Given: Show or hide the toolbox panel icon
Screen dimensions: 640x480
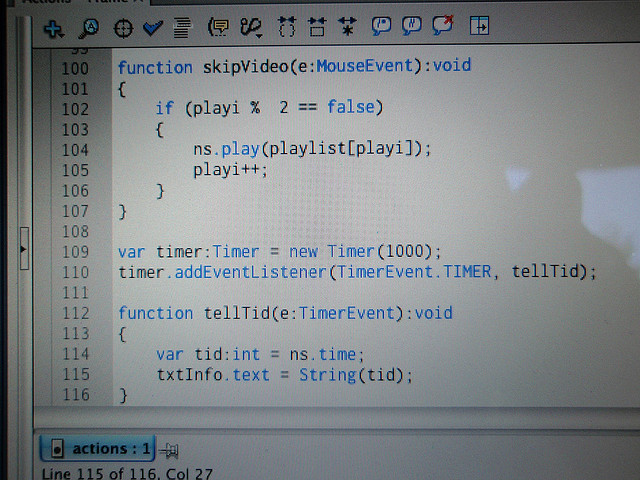Looking at the screenshot, I should (x=479, y=25).
